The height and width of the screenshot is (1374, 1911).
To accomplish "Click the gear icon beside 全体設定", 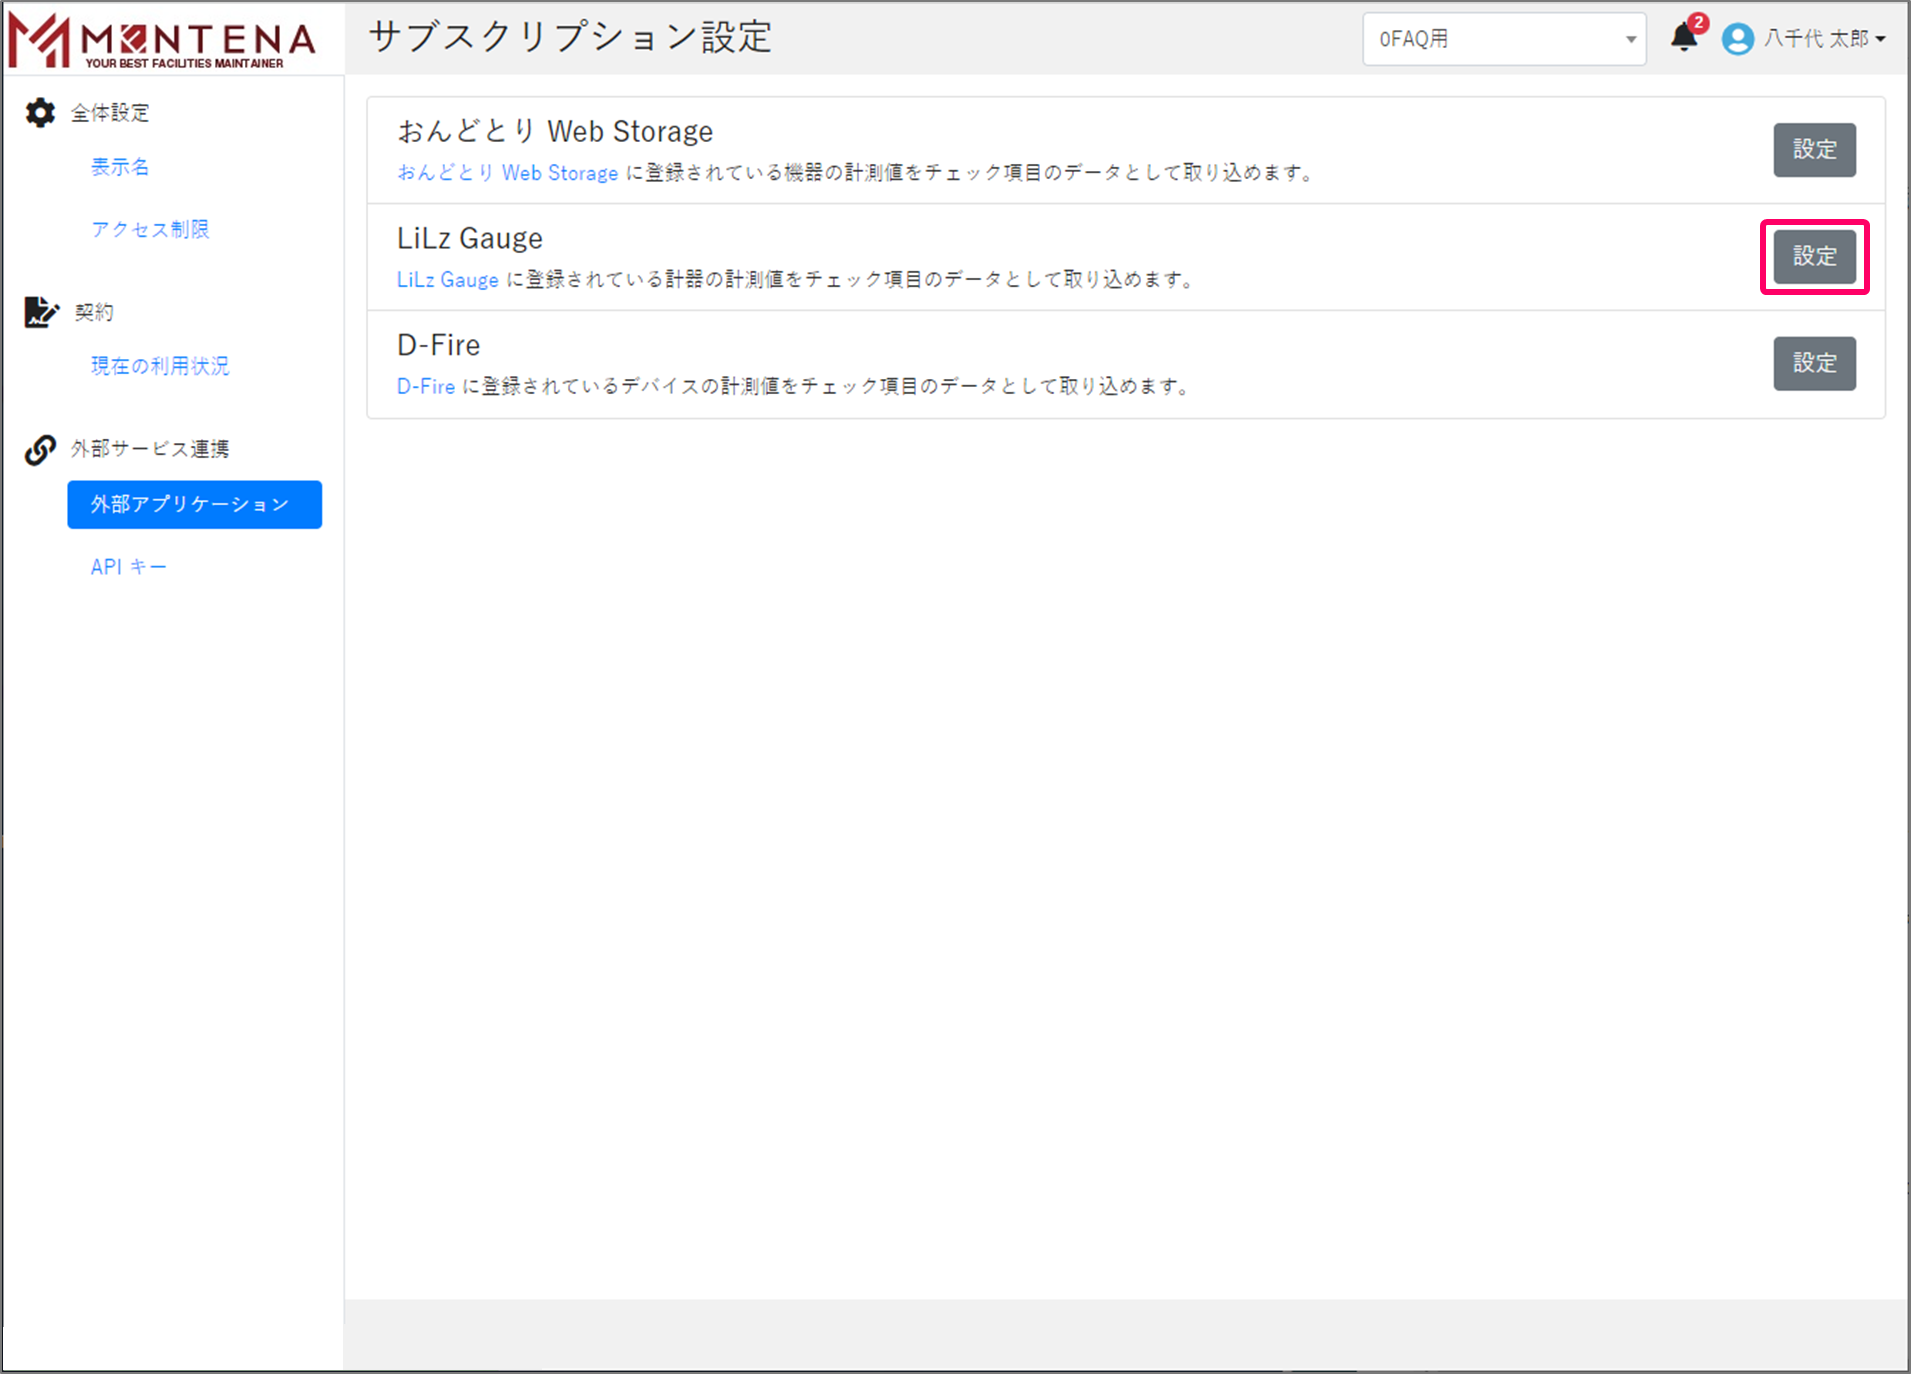I will pos(40,113).
